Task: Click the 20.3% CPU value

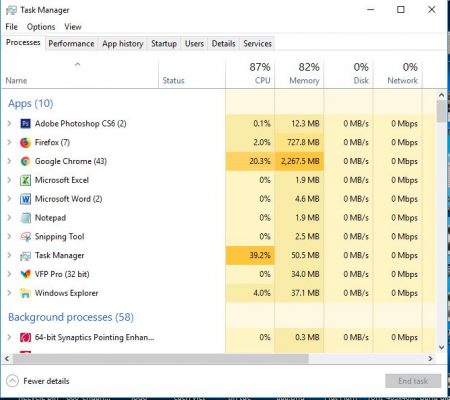Action: click(x=260, y=161)
